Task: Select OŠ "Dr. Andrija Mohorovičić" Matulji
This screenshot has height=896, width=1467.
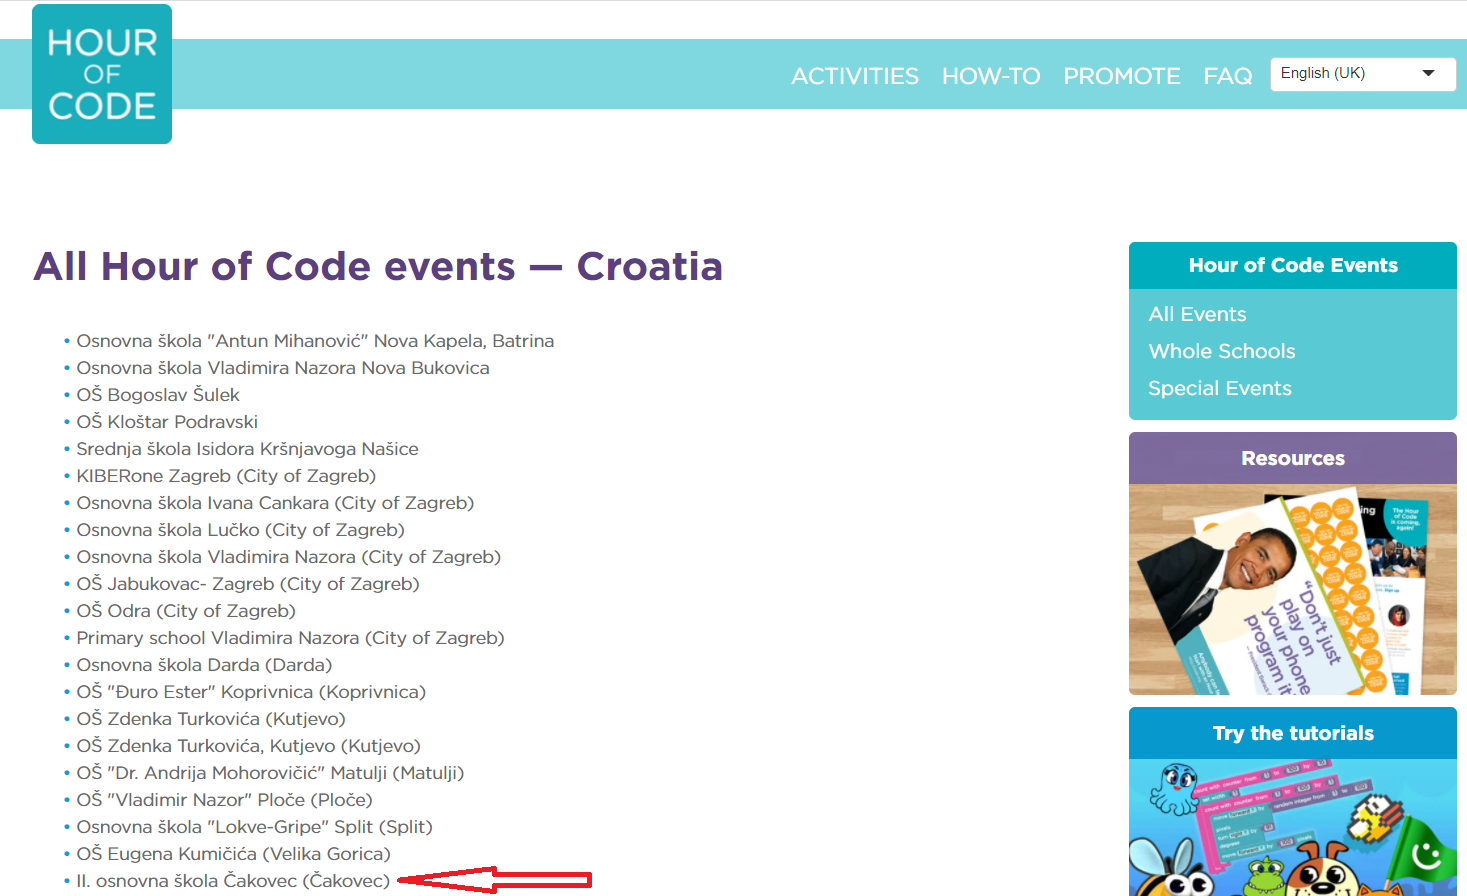Action: [x=270, y=773]
